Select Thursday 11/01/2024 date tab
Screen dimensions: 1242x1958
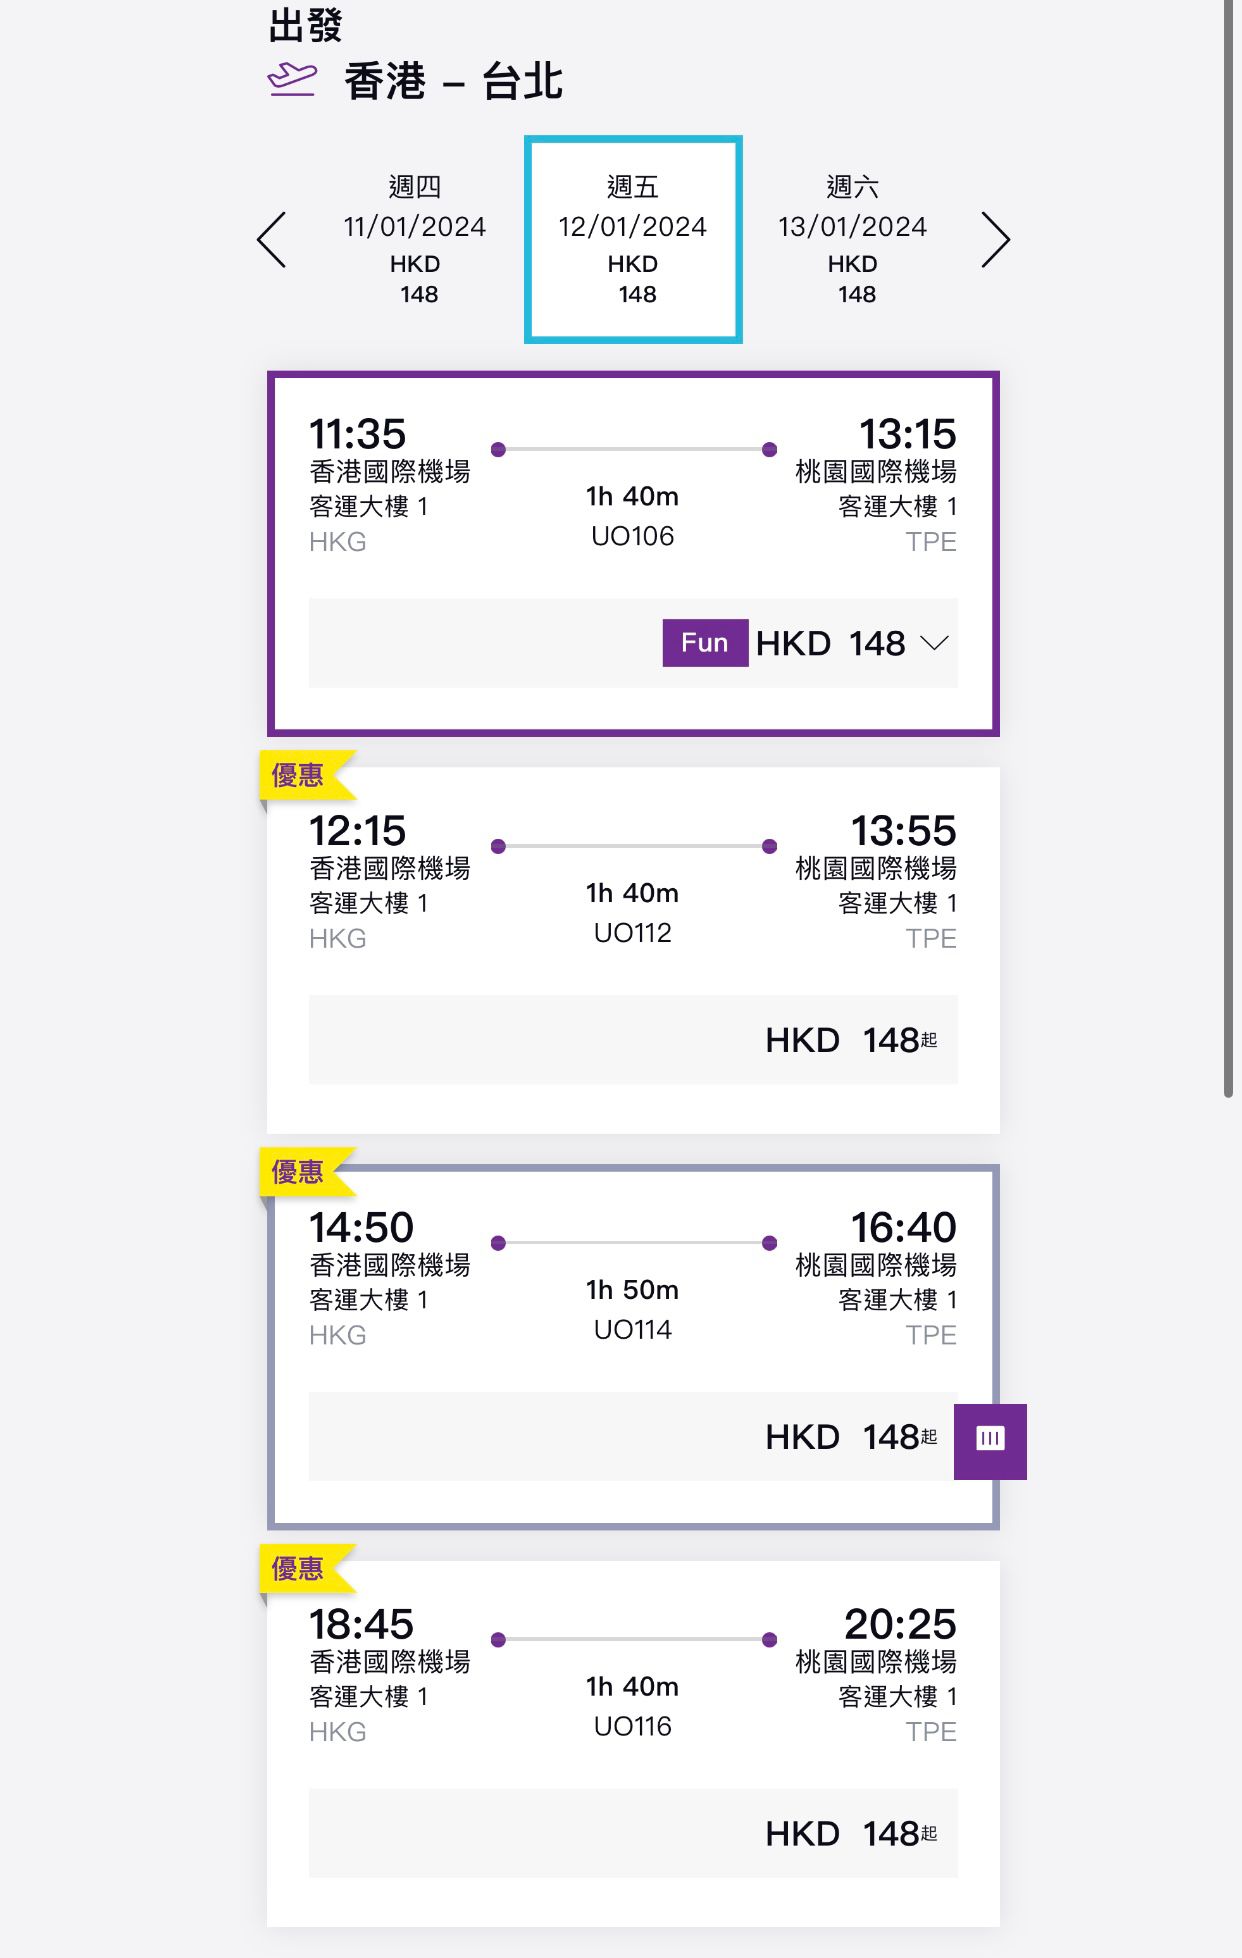tap(415, 240)
